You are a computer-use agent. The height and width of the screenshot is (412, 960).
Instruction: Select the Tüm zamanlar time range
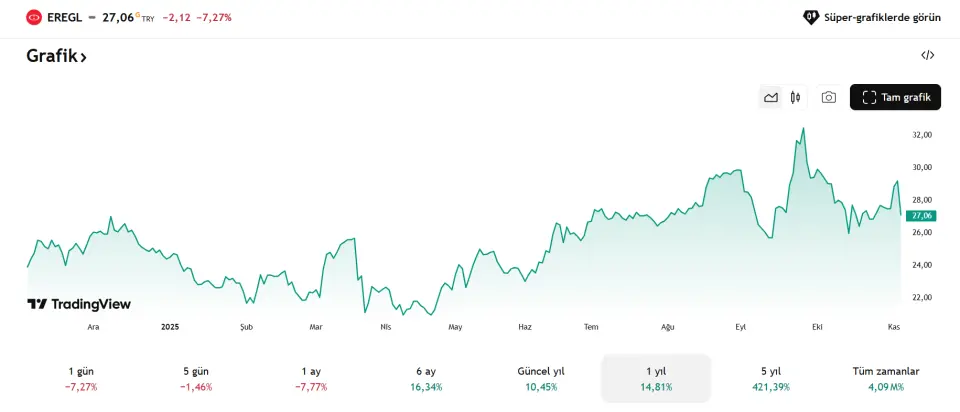885,378
